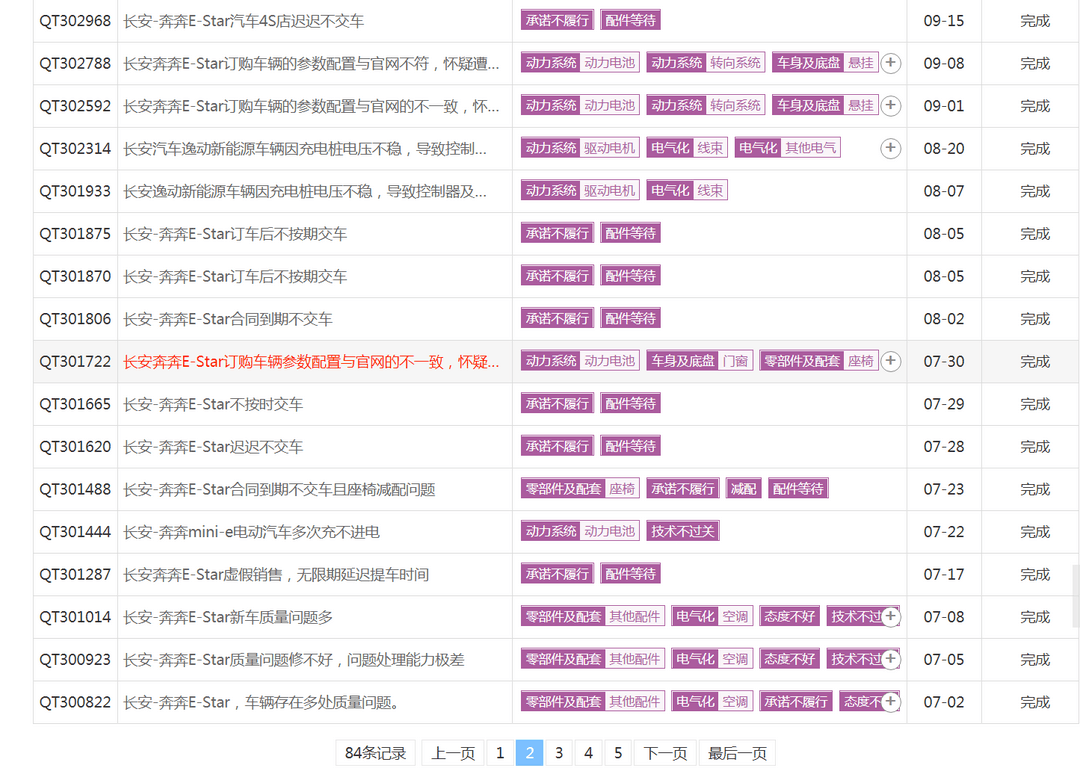This screenshot has width=1080, height=774.
Task: Click the 上一页 previous page button
Action: coord(453,753)
